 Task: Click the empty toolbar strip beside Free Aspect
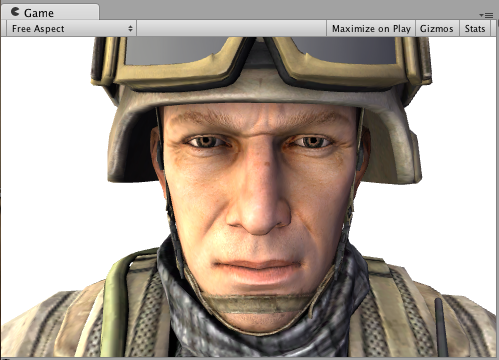coord(231,29)
